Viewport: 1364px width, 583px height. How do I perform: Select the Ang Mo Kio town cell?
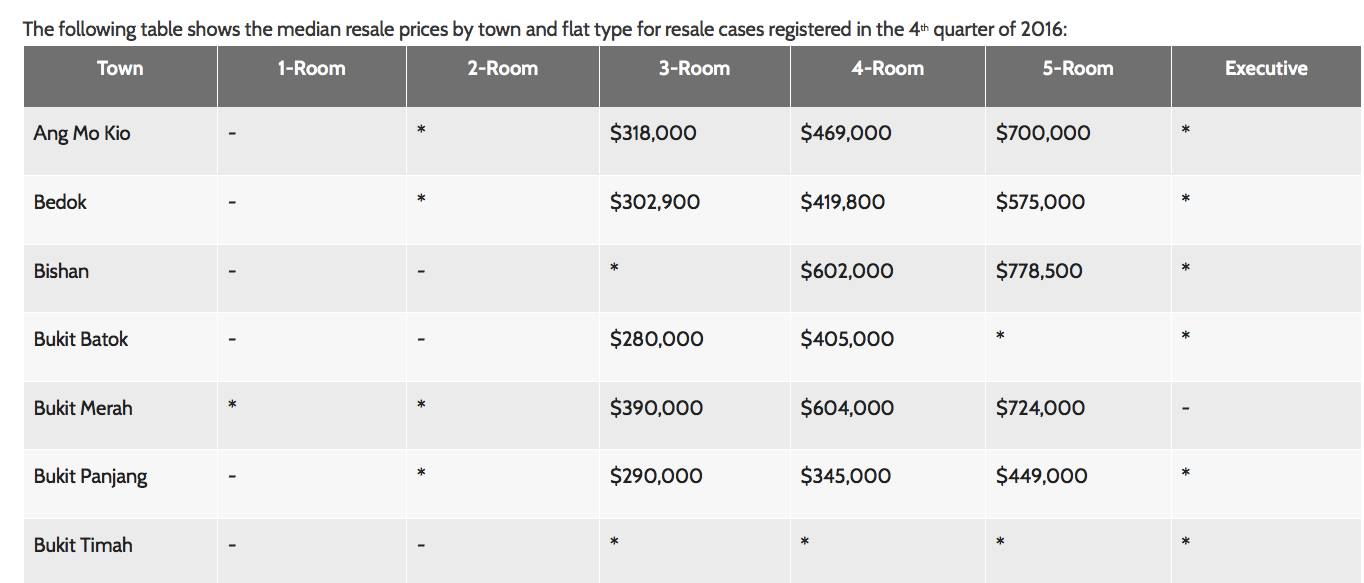82,133
